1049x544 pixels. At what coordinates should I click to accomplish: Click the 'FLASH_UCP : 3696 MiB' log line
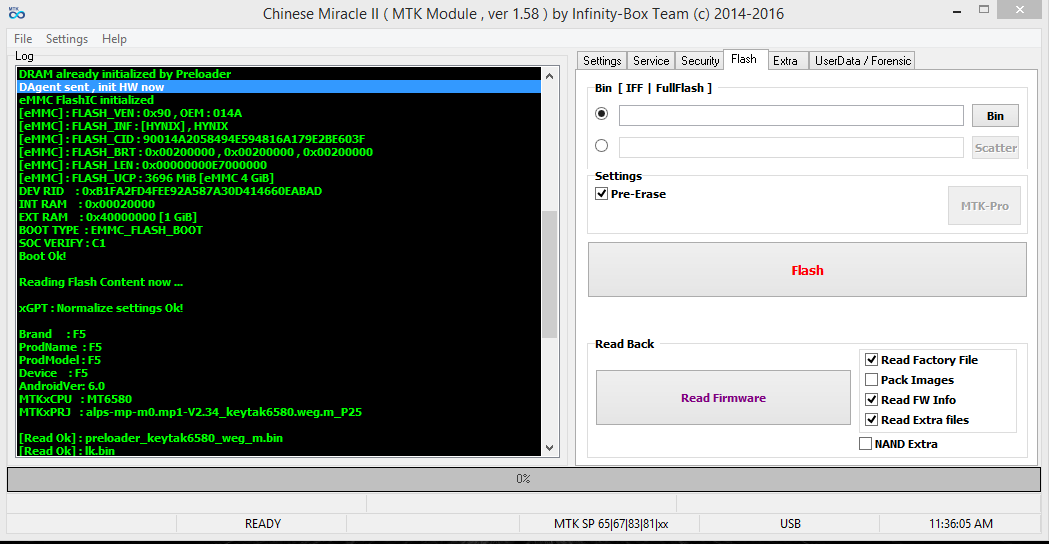[x=146, y=178]
